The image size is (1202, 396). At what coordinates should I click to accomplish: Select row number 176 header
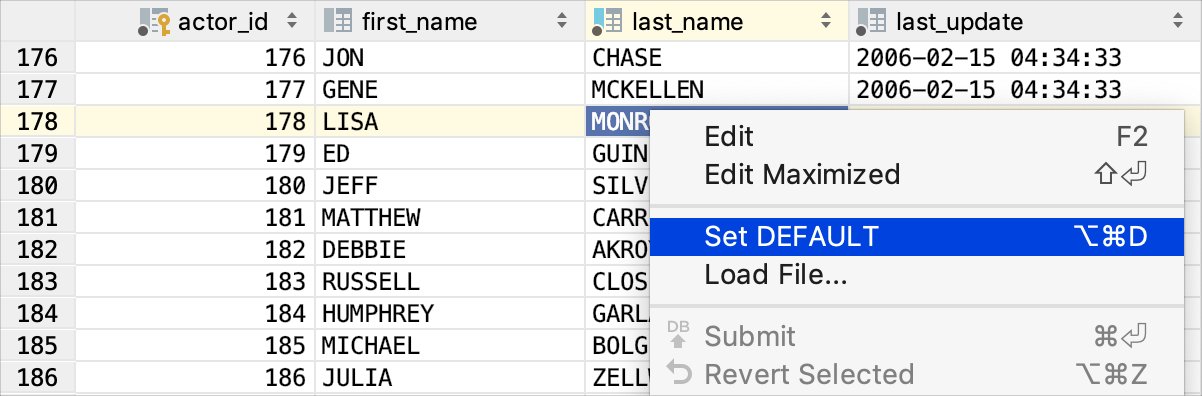pos(38,58)
